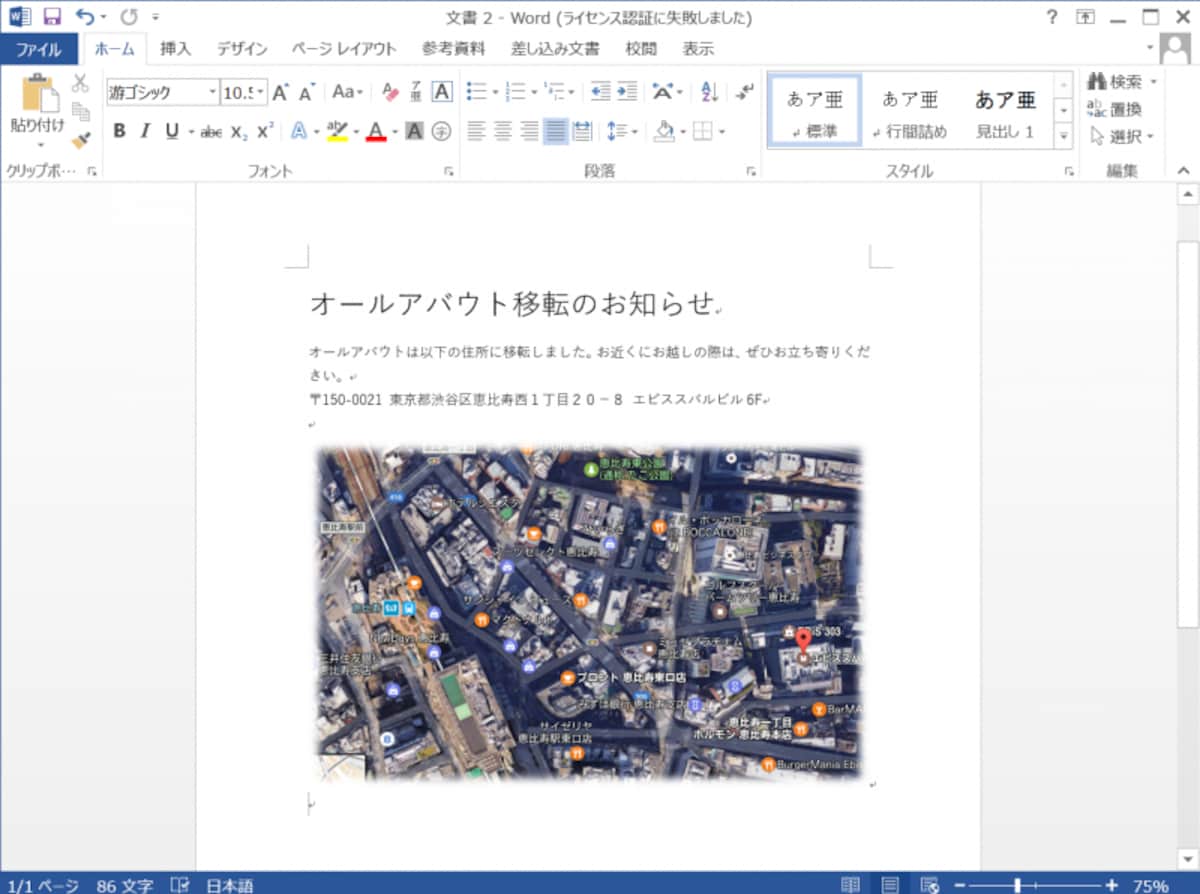Image resolution: width=1200 pixels, height=894 pixels.
Task: Apply the 行間詰め style
Action: pyautogui.click(x=909, y=111)
